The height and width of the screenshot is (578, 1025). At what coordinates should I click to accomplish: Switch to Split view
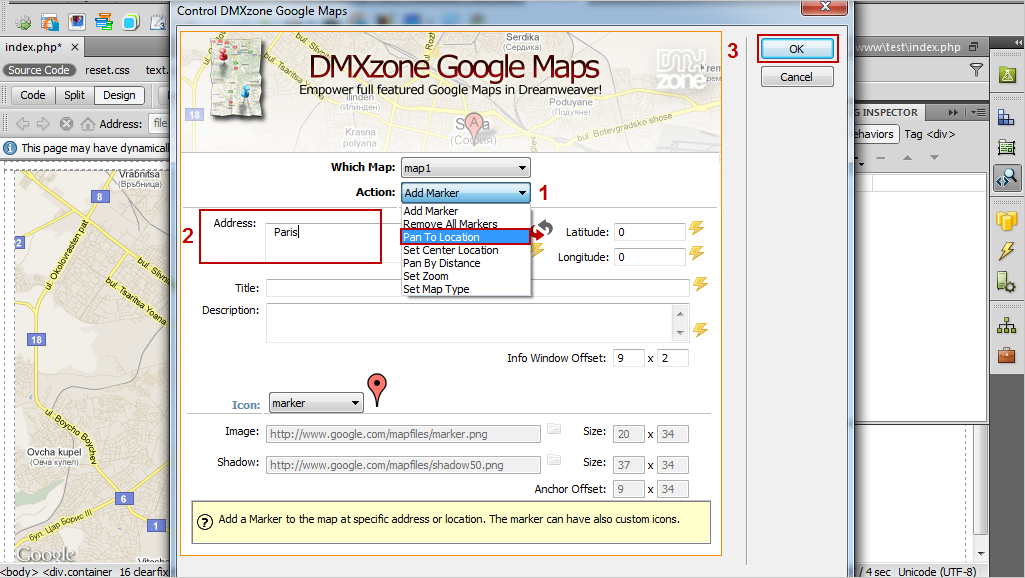point(75,95)
